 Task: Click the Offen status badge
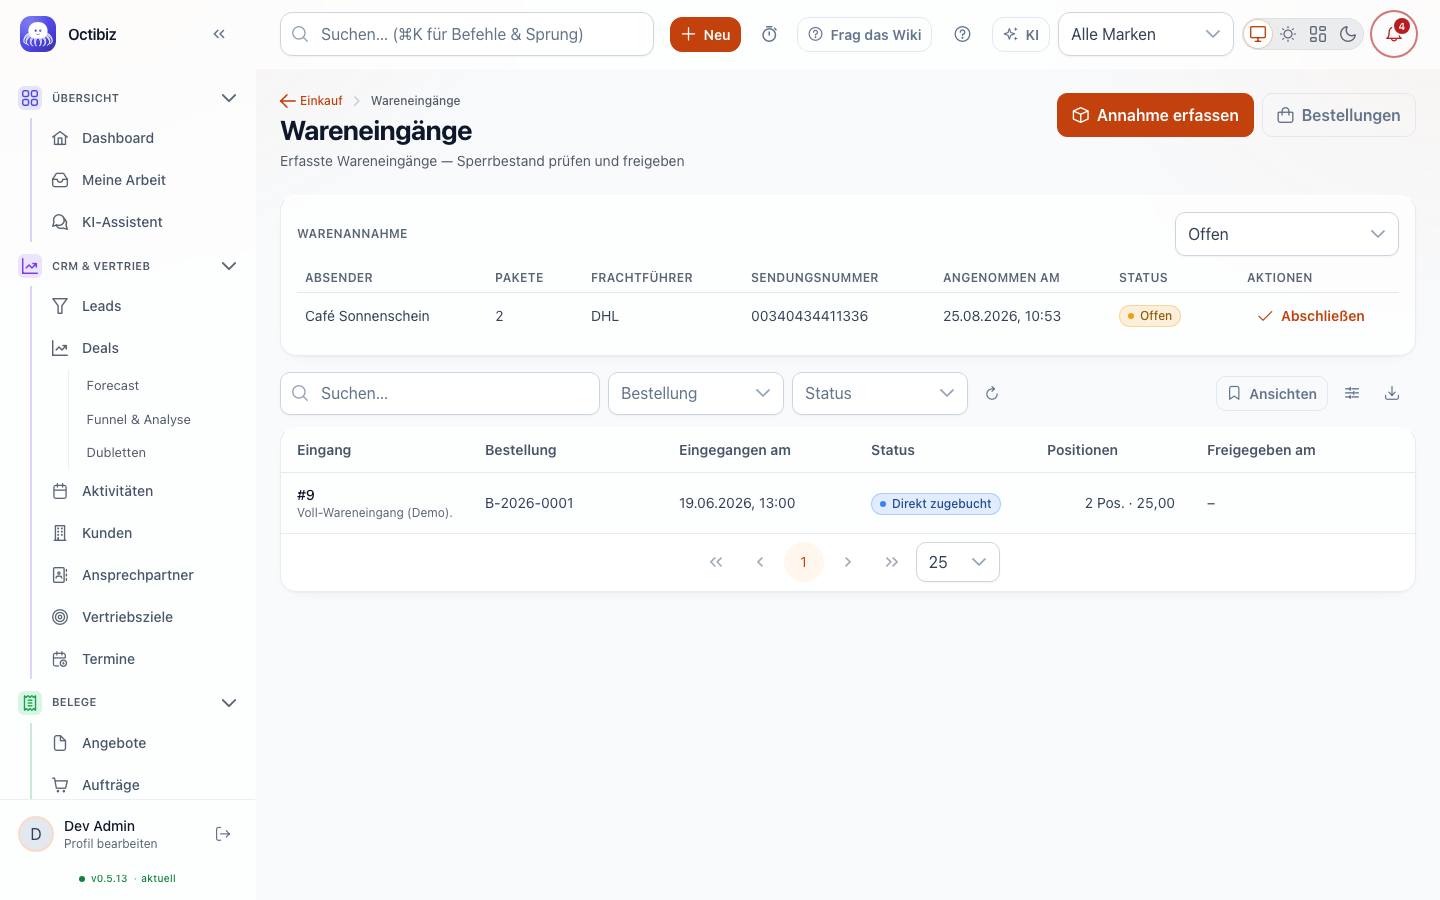tap(1150, 316)
